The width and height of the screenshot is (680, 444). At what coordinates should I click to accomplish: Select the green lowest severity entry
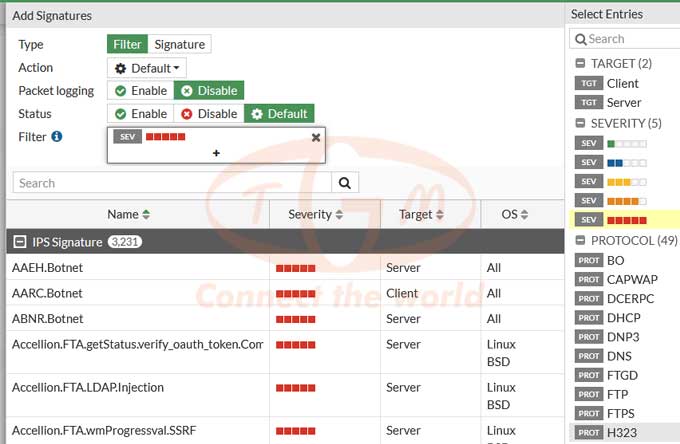click(627, 144)
